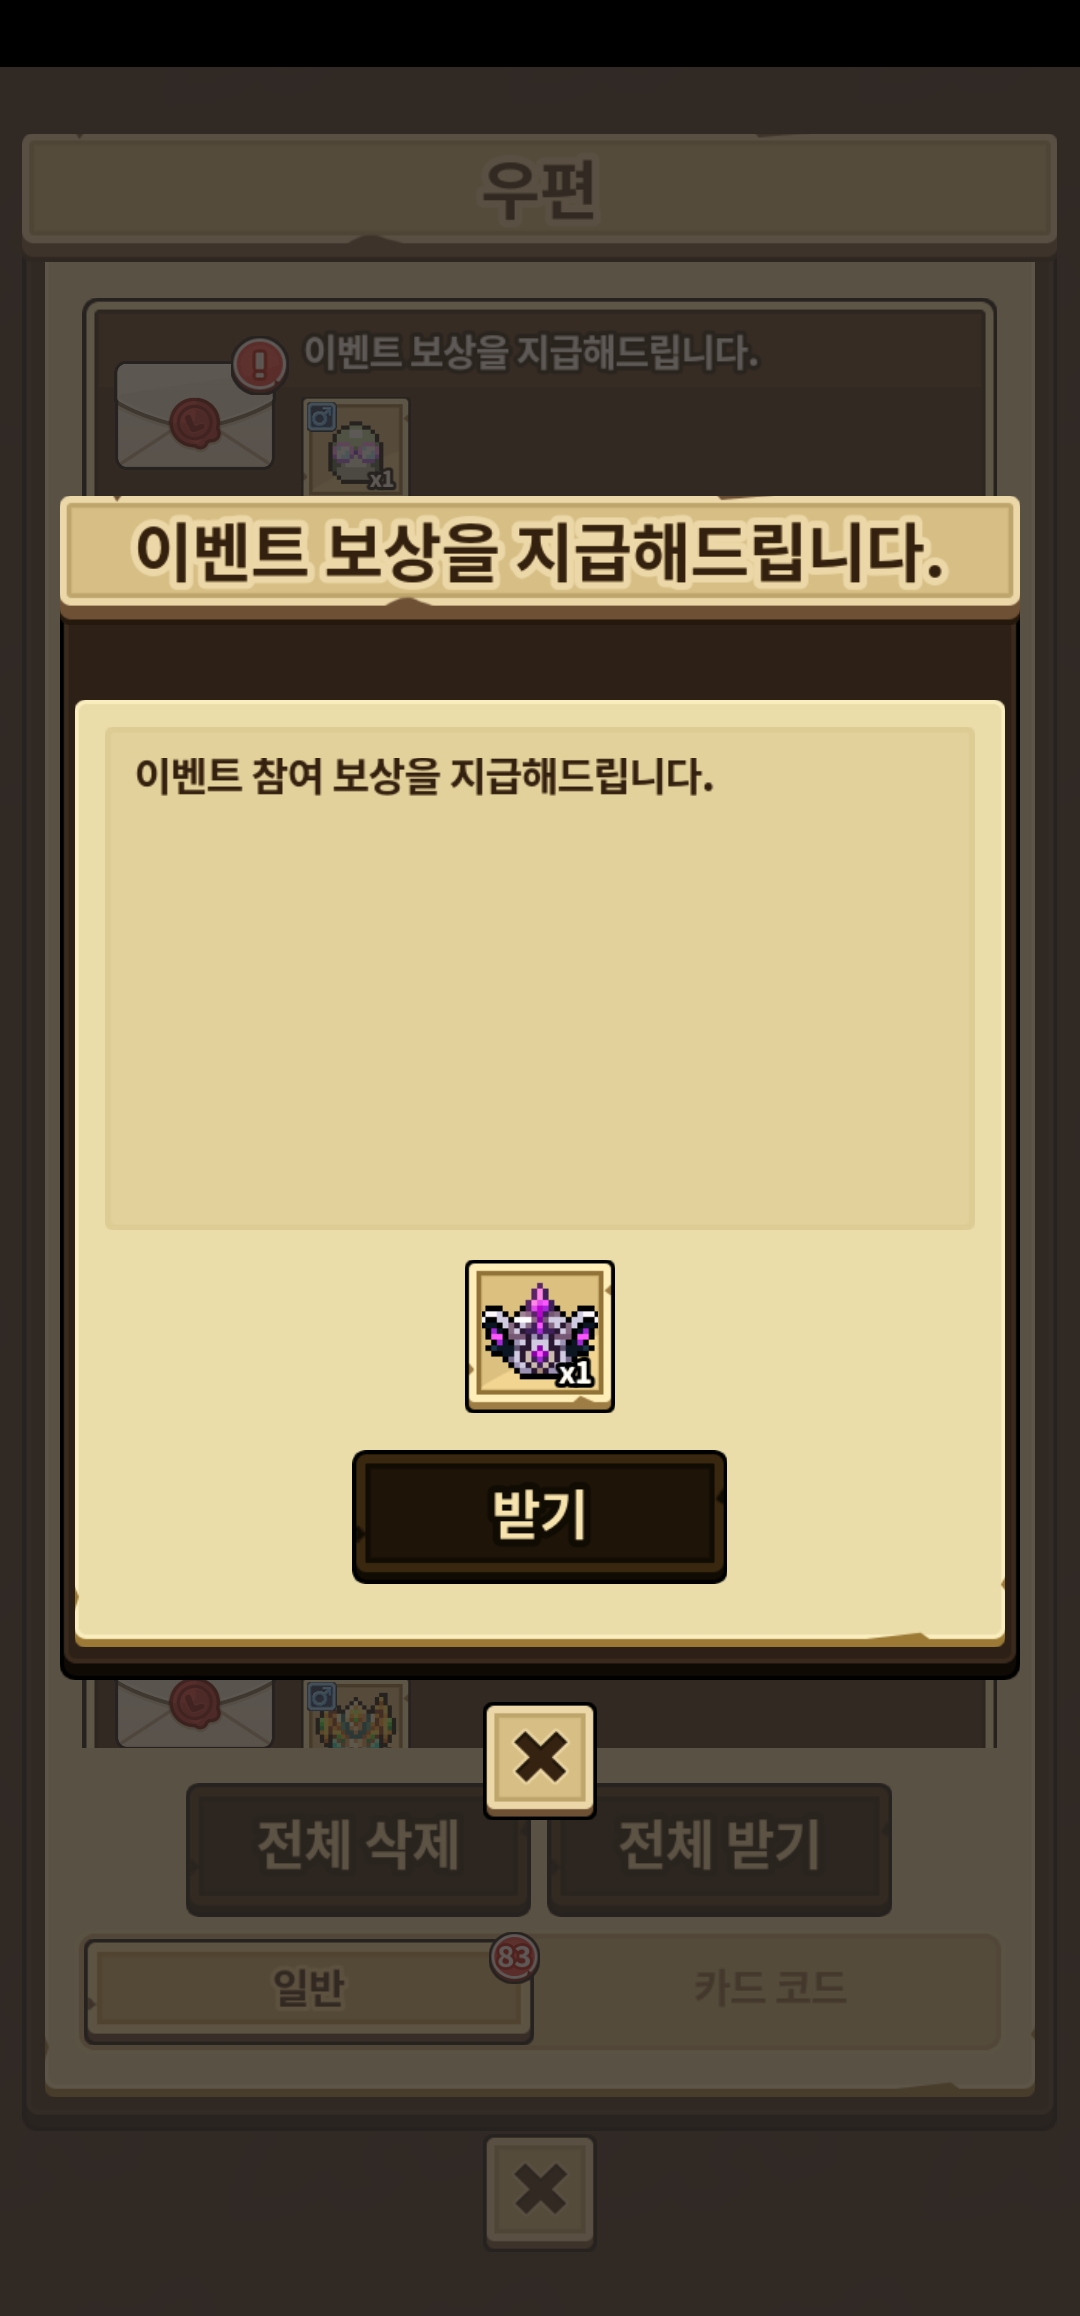Open the first mail's envelope icon
Viewport: 1080px width, 2316px height.
tap(195, 415)
